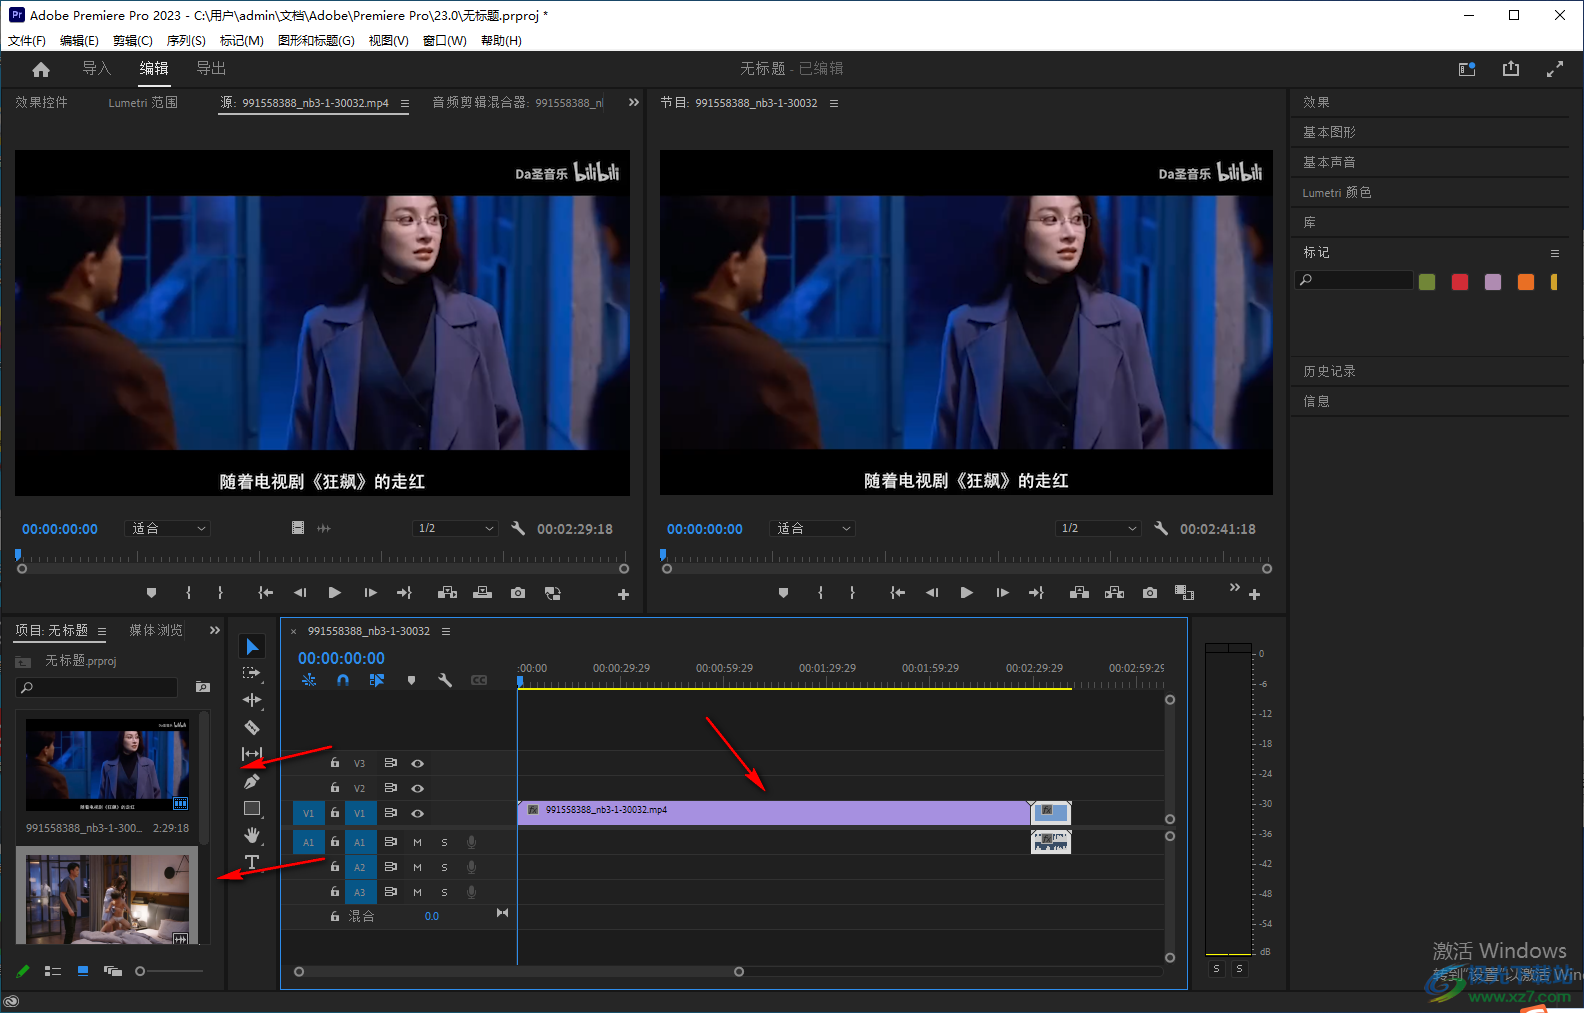Screen dimensions: 1584x1013
Task: Select the Razor tool
Action: [x=252, y=727]
